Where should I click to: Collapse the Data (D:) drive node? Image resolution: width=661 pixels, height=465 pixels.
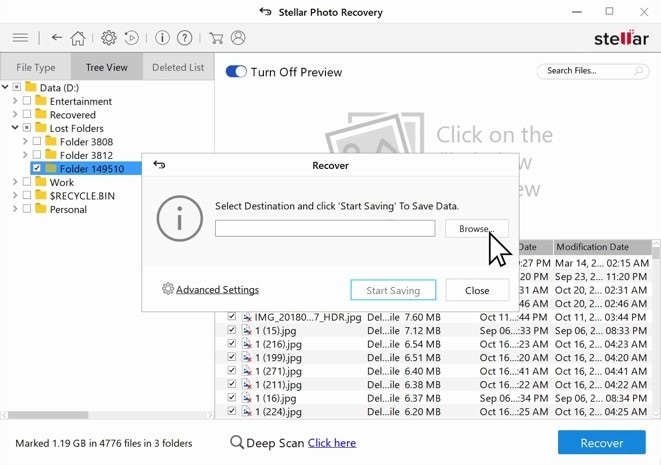coord(5,87)
